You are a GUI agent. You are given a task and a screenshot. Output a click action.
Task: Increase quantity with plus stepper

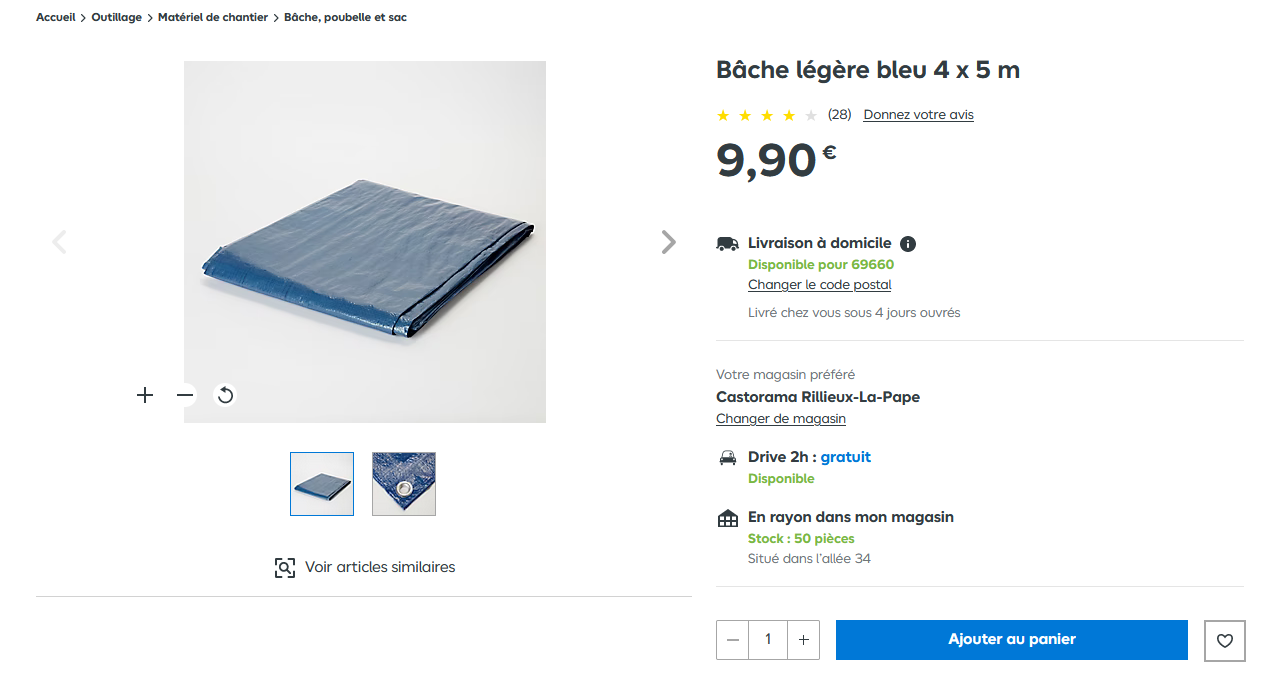coord(803,640)
